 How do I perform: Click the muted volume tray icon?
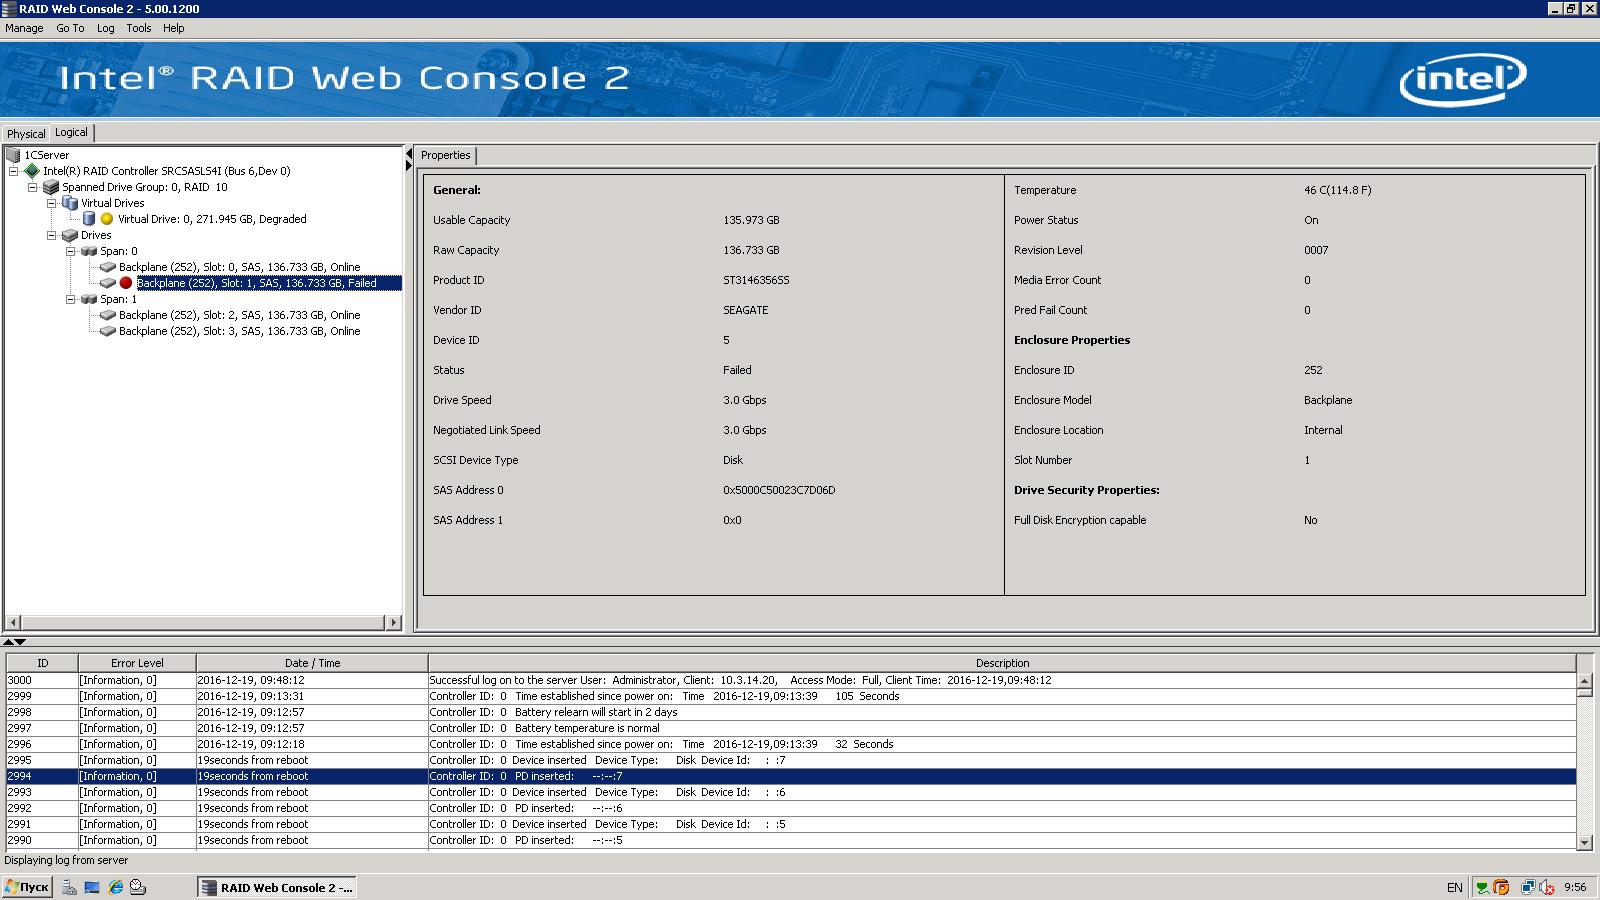pyautogui.click(x=1547, y=887)
